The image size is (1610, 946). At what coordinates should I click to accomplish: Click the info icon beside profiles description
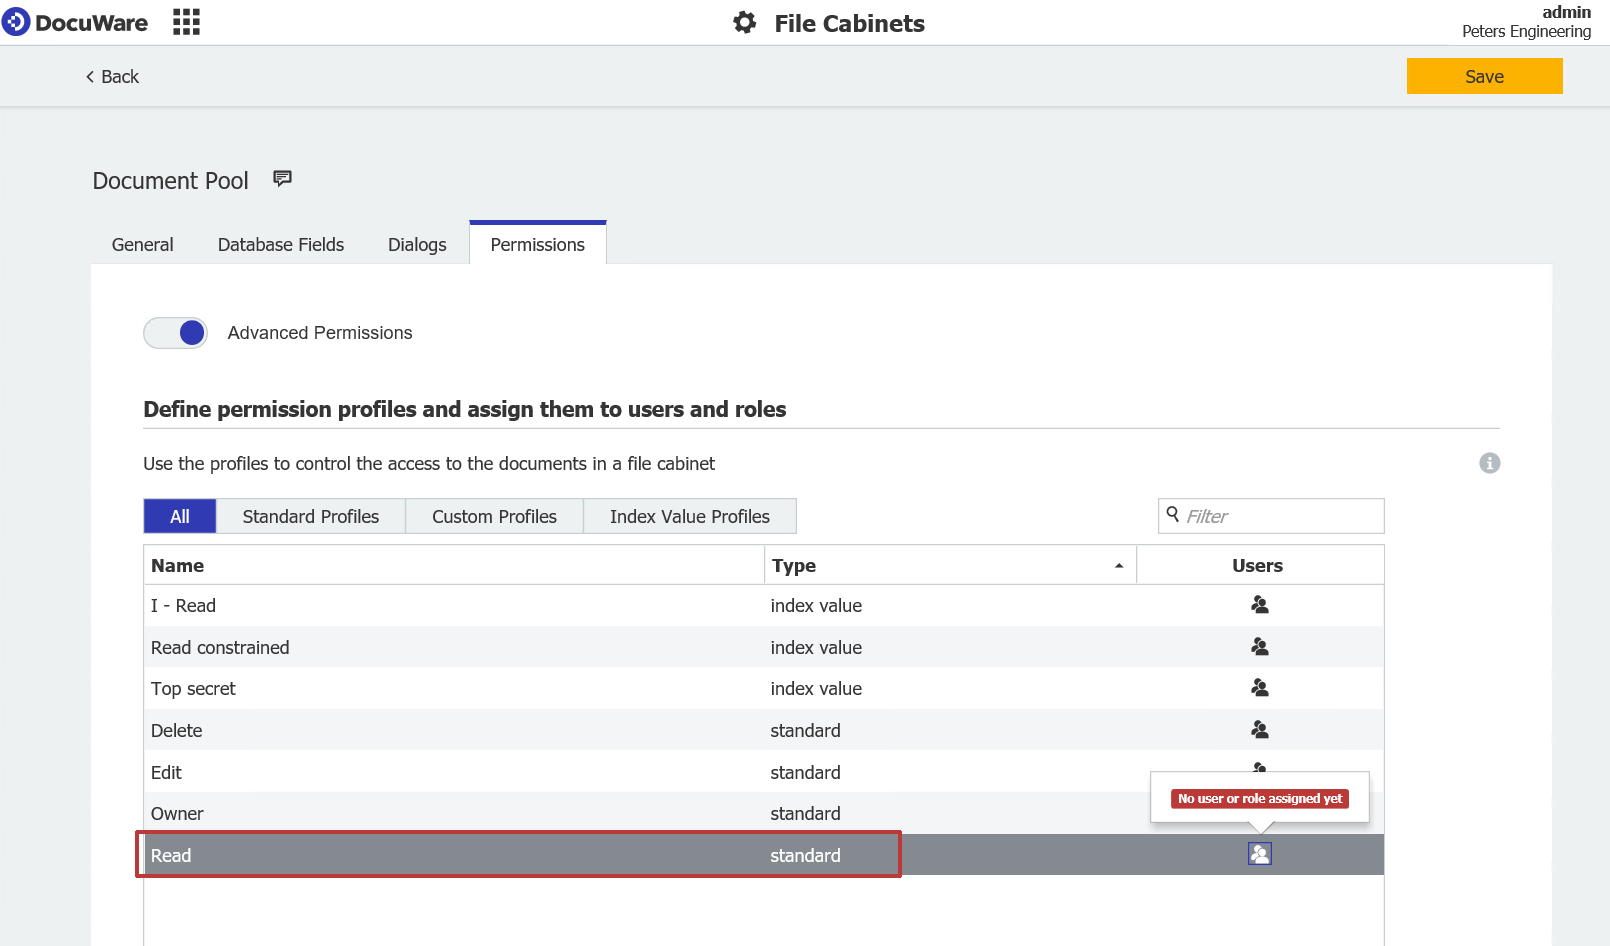click(x=1489, y=463)
